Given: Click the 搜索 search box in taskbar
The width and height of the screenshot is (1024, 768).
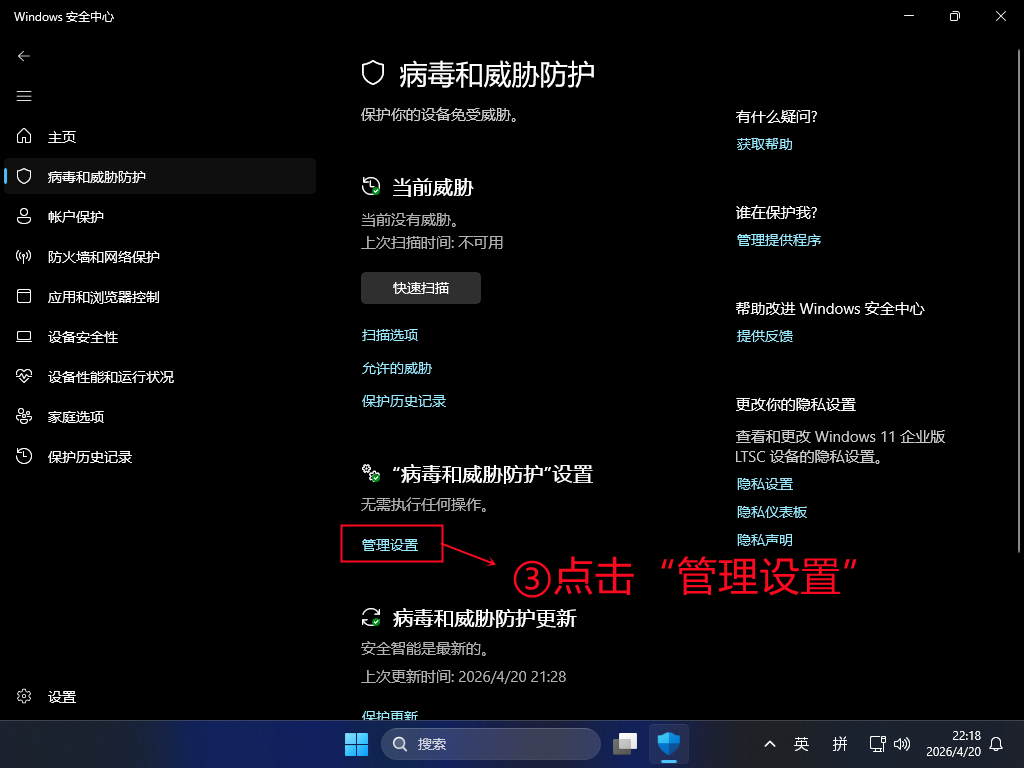Looking at the screenshot, I should point(490,744).
